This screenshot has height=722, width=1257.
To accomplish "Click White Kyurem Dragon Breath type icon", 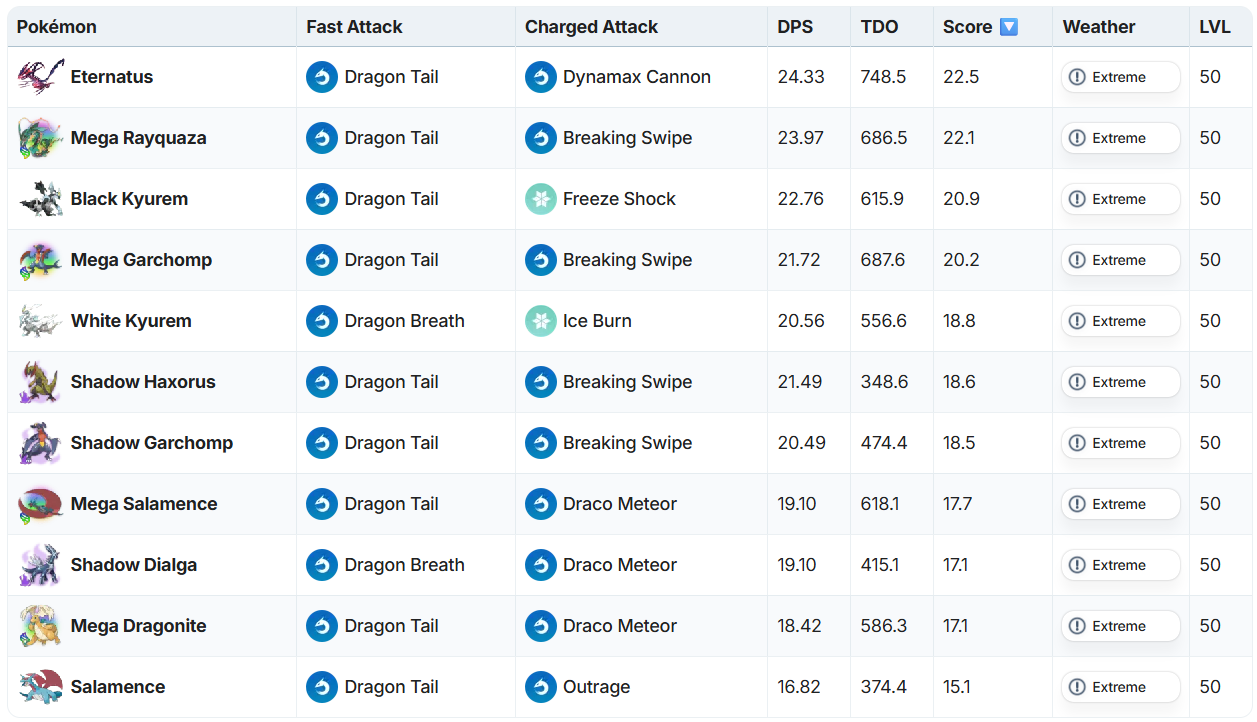I will tap(322, 321).
